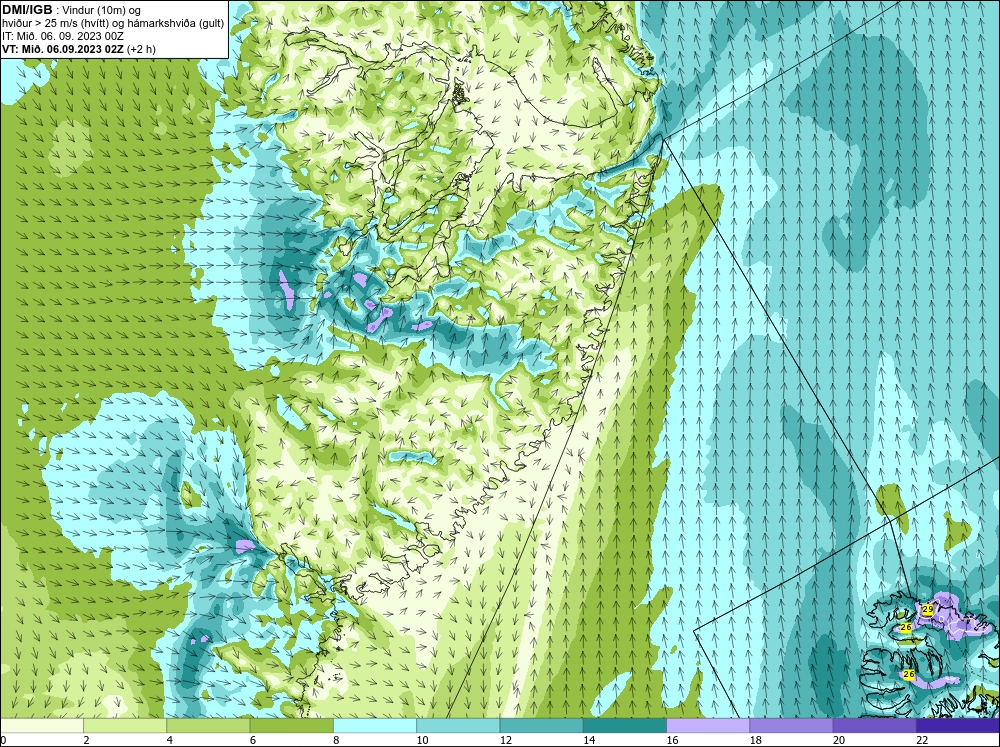Image resolution: width=1000 pixels, height=747 pixels.
Task: Select the aqua 10–12 m/s legend swatch
Action: (458, 725)
